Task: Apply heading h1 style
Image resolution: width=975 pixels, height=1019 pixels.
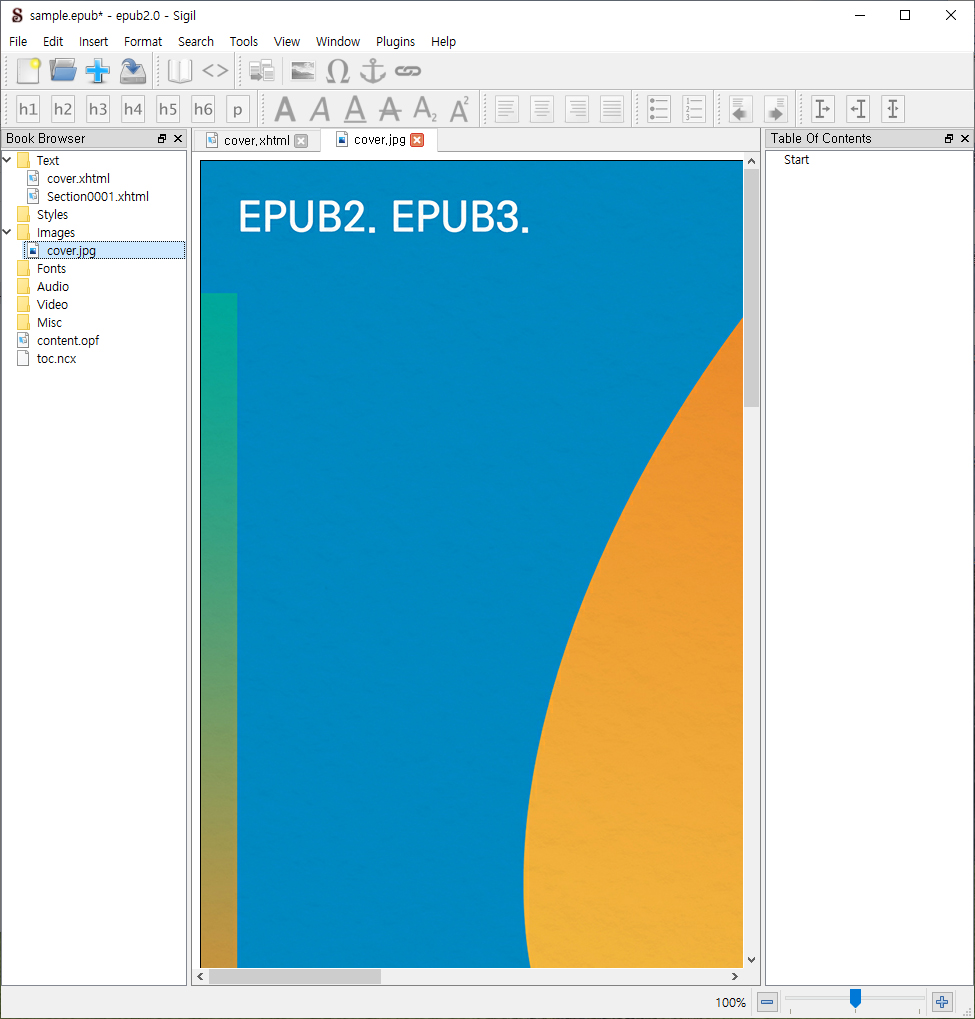Action: coord(28,109)
